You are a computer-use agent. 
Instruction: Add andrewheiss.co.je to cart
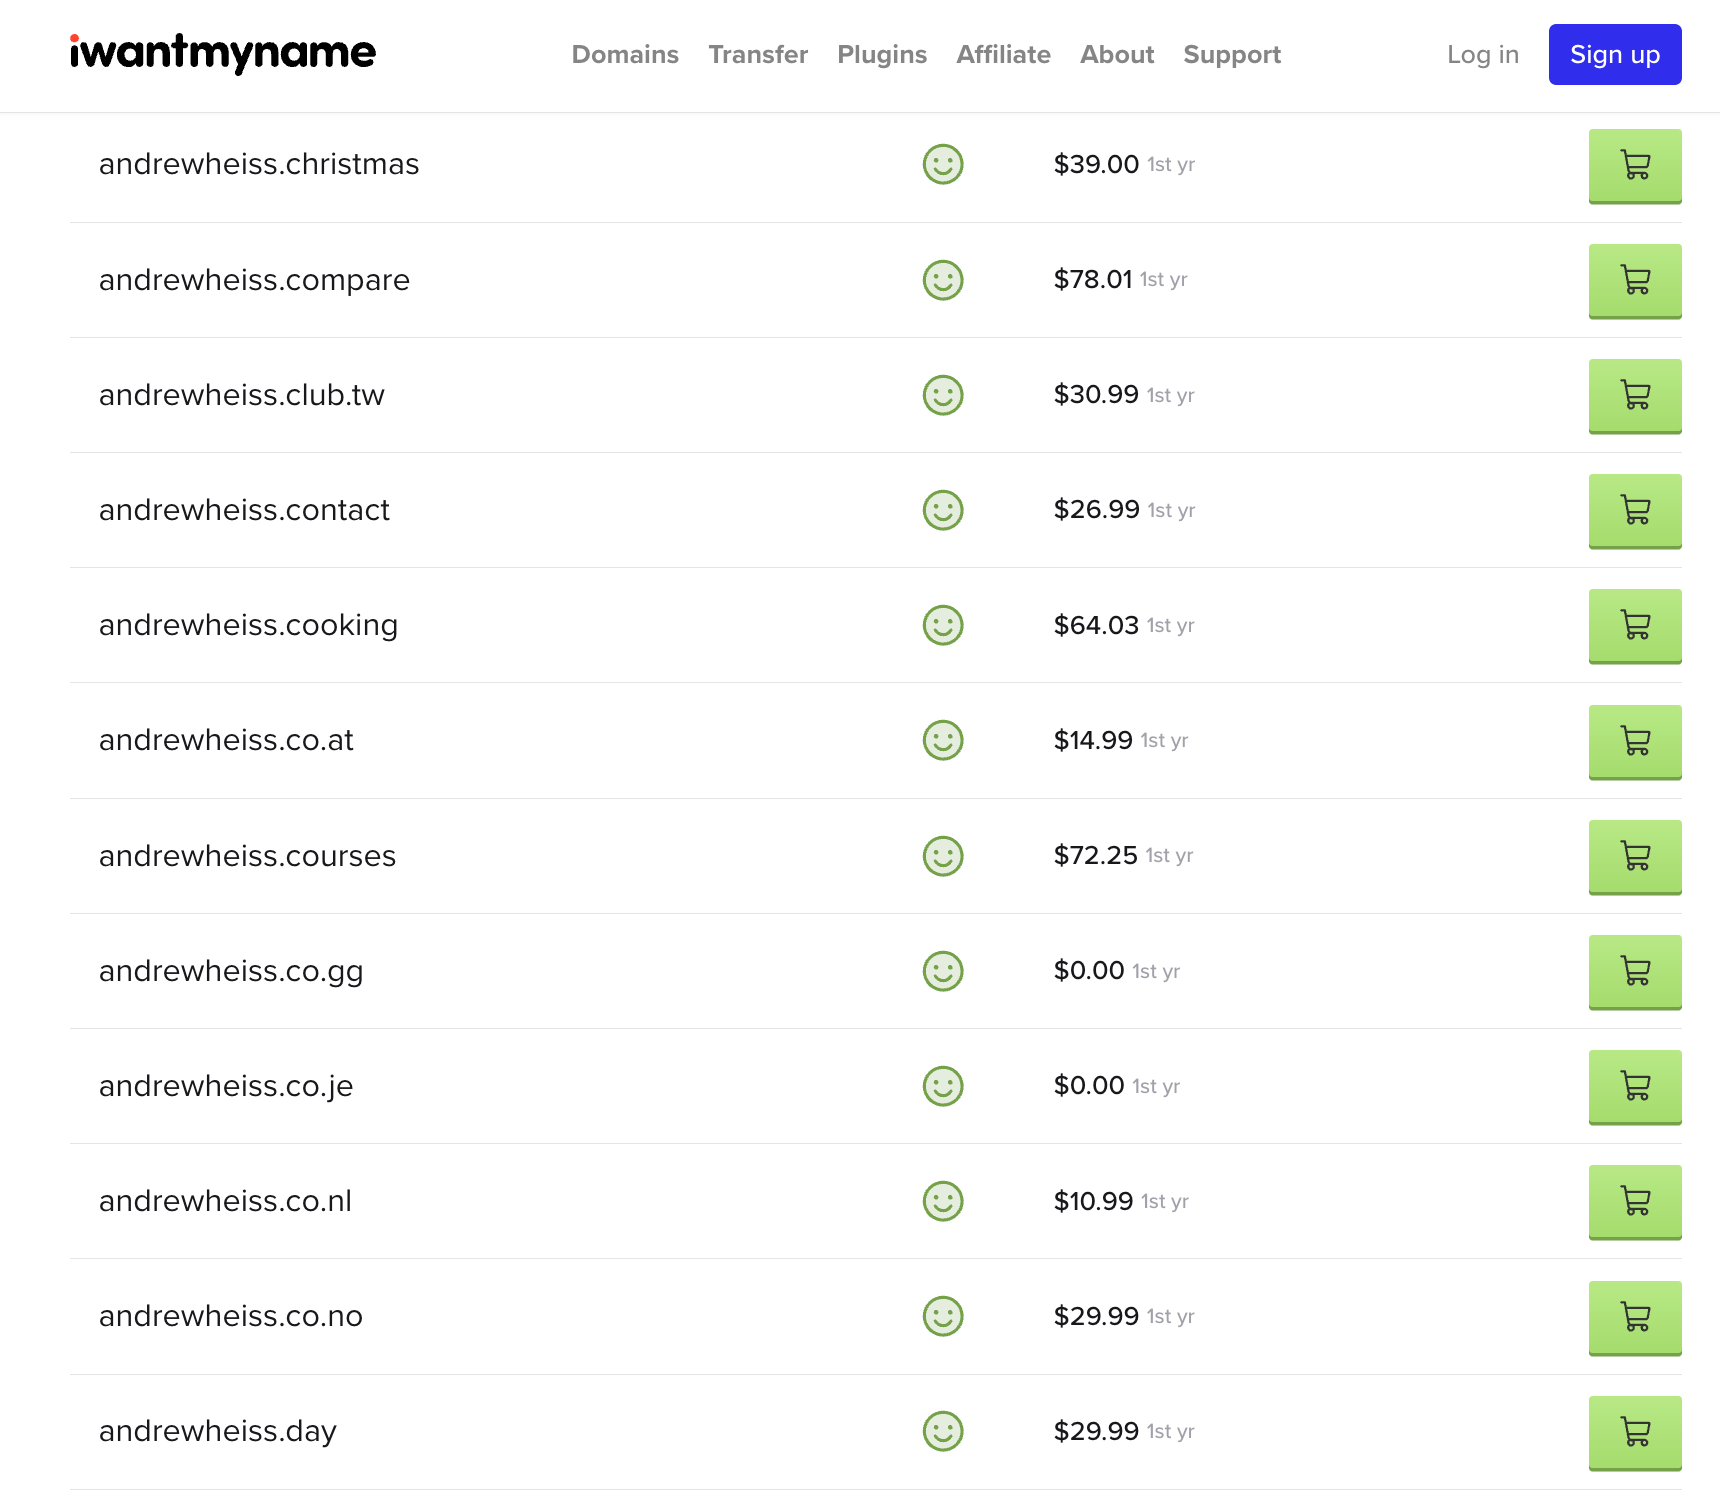(1634, 1086)
